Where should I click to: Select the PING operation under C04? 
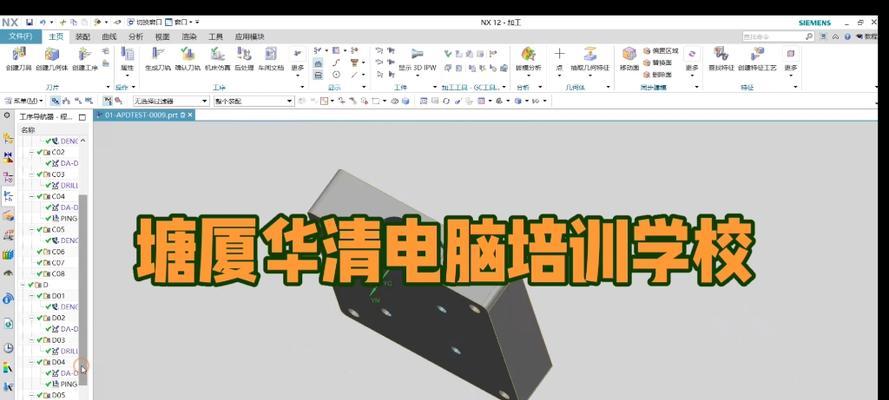(69, 219)
